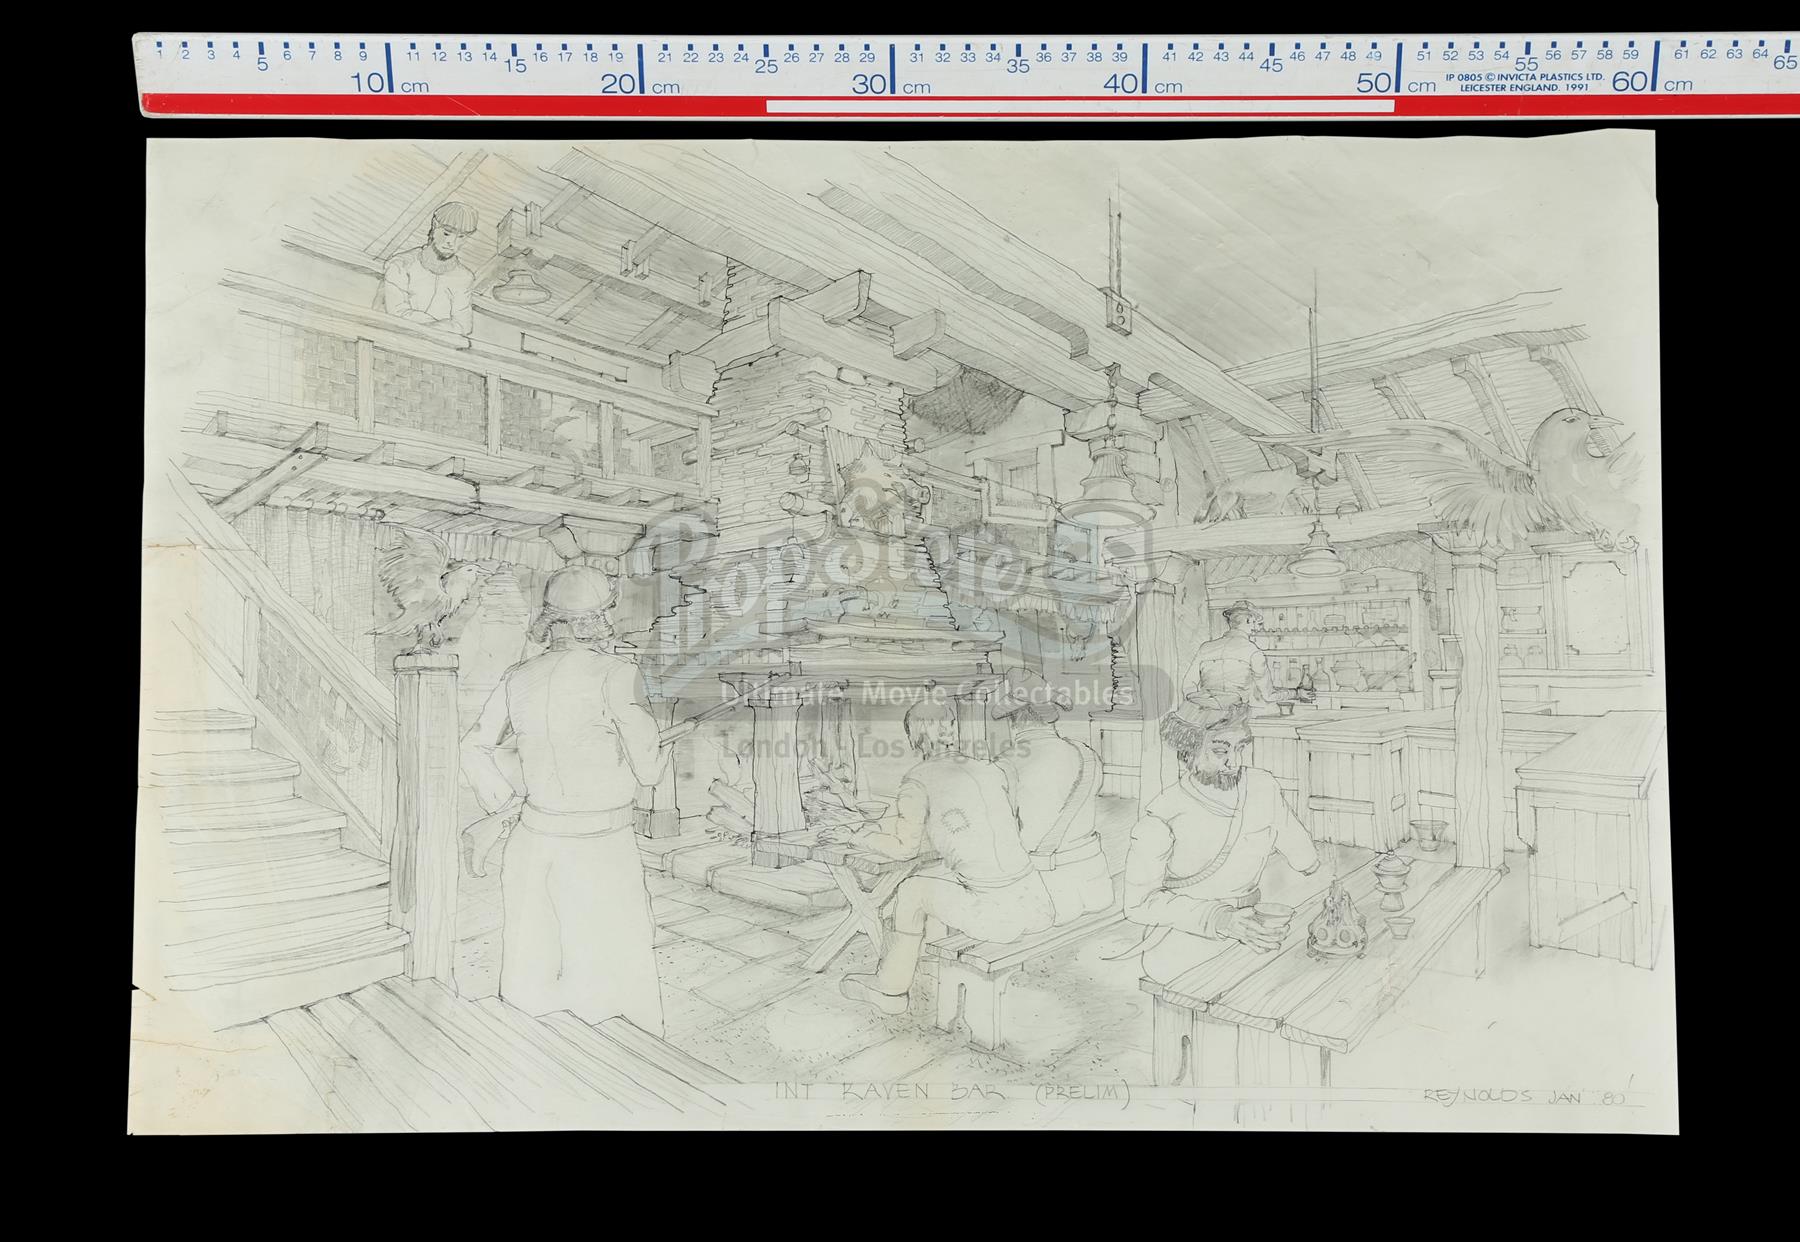This screenshot has height=1242, width=1800.
Task: Click the '45' number on the ruler
Action: click(x=1271, y=65)
